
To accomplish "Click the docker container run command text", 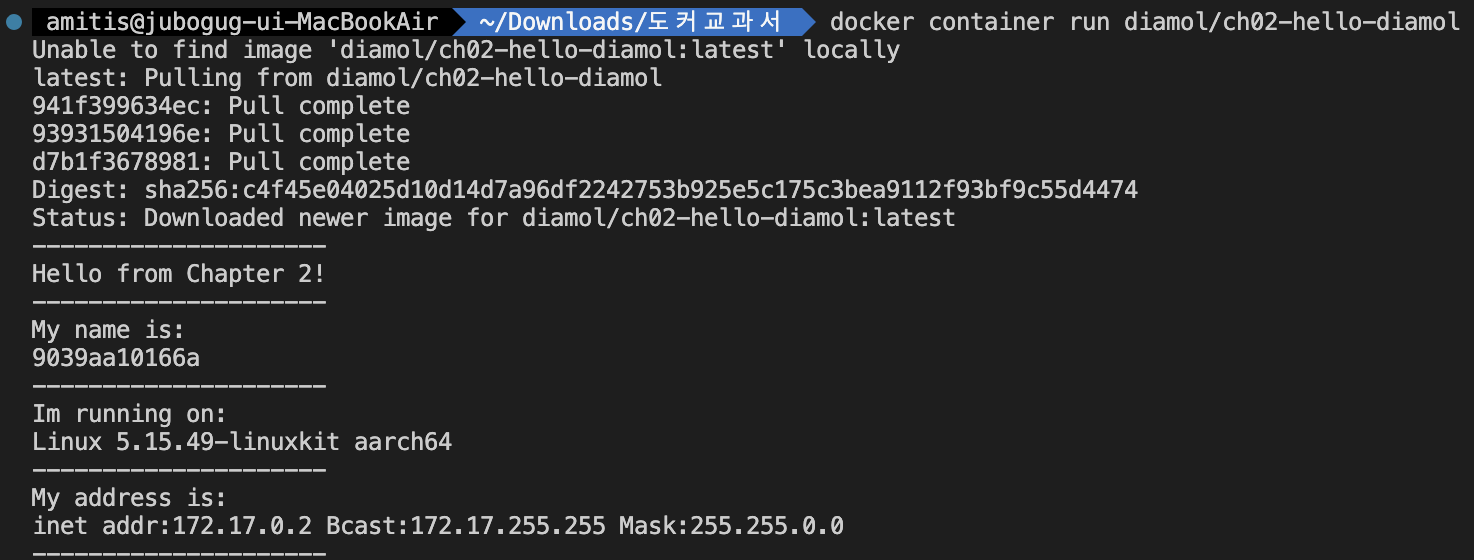I will point(1145,21).
